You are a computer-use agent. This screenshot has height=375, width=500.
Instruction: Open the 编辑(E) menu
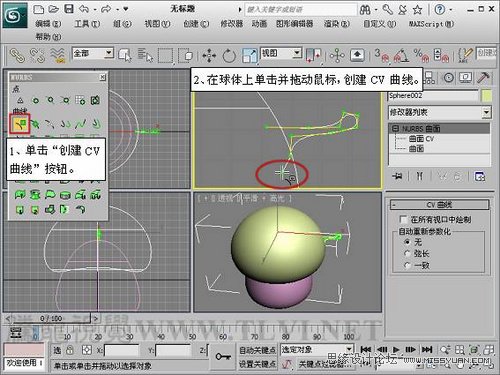pyautogui.click(x=49, y=24)
